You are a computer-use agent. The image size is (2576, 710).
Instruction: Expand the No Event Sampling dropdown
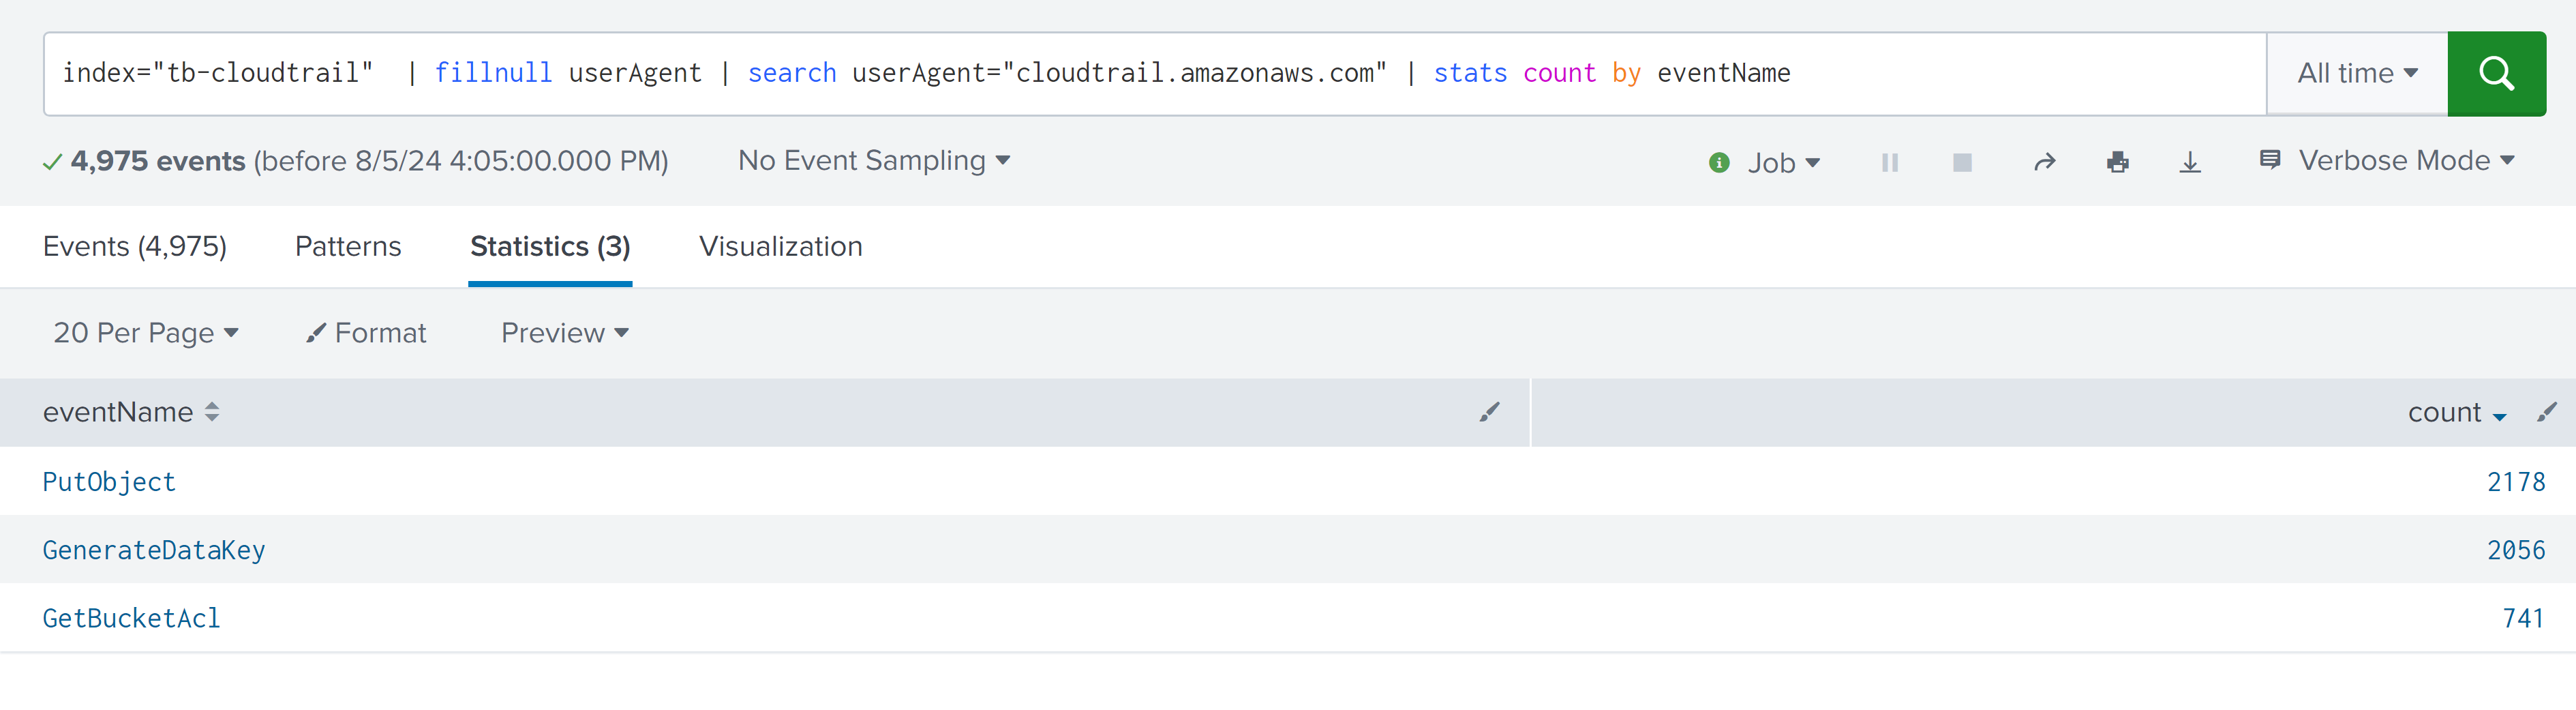click(x=873, y=160)
